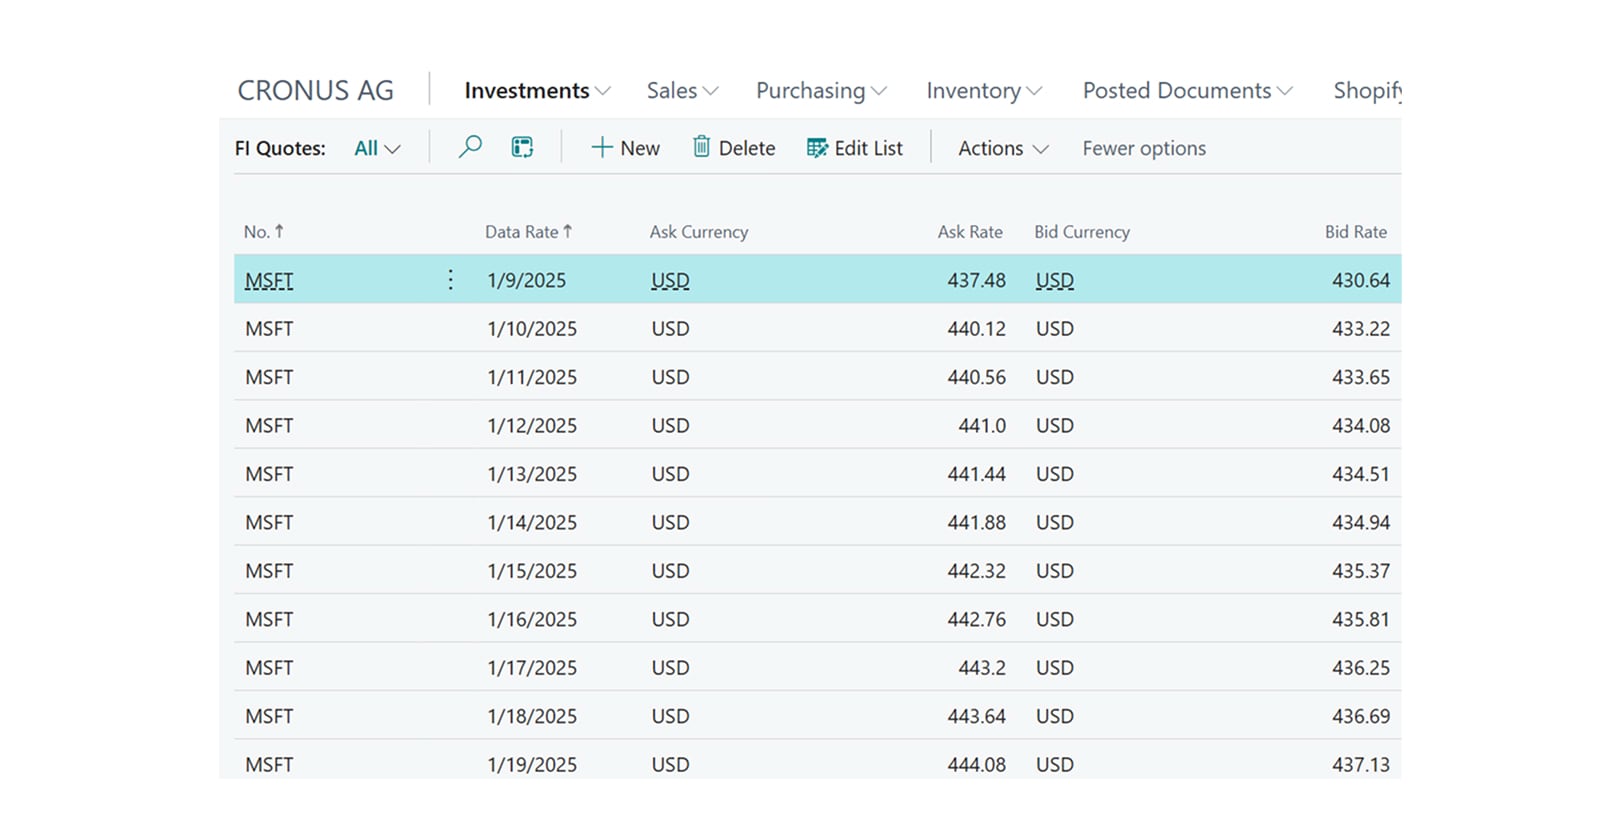Click the Bid Rate 433.22 cell
The height and width of the screenshot is (840, 1620).
coord(1361,329)
